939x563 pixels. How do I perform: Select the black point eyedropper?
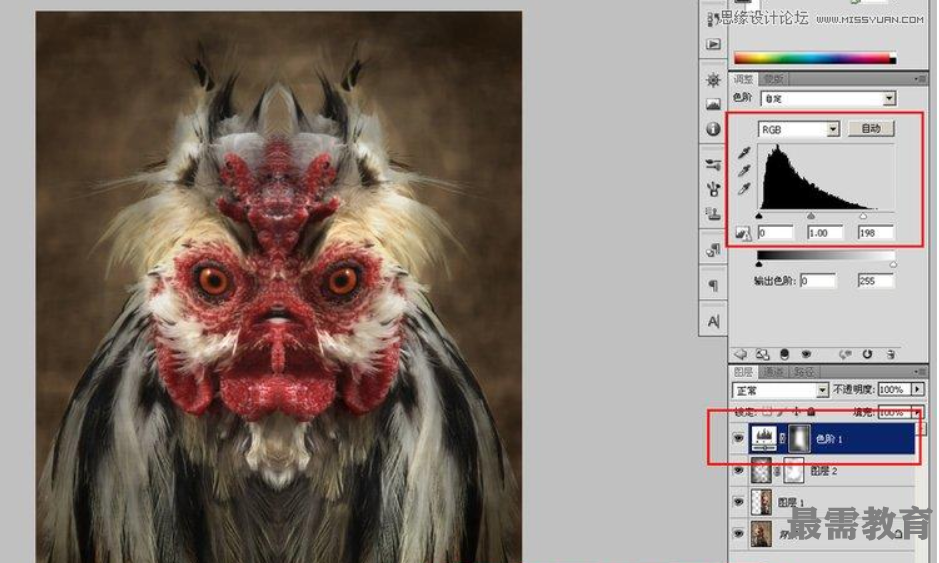[x=744, y=153]
